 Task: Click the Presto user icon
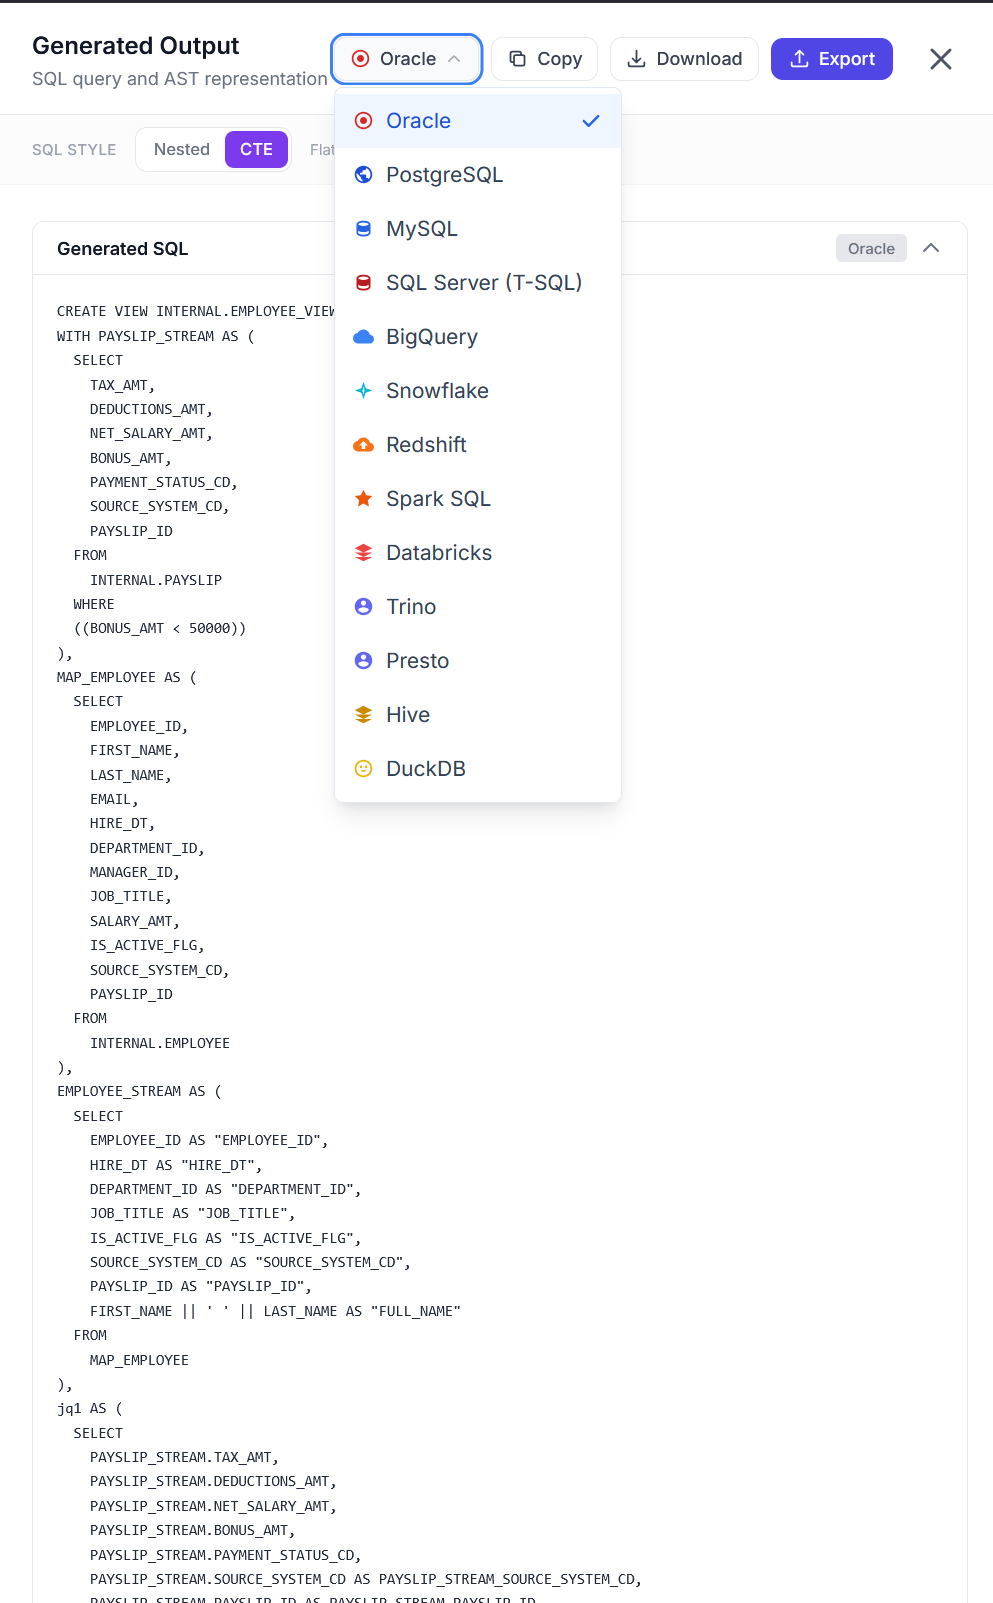click(364, 661)
